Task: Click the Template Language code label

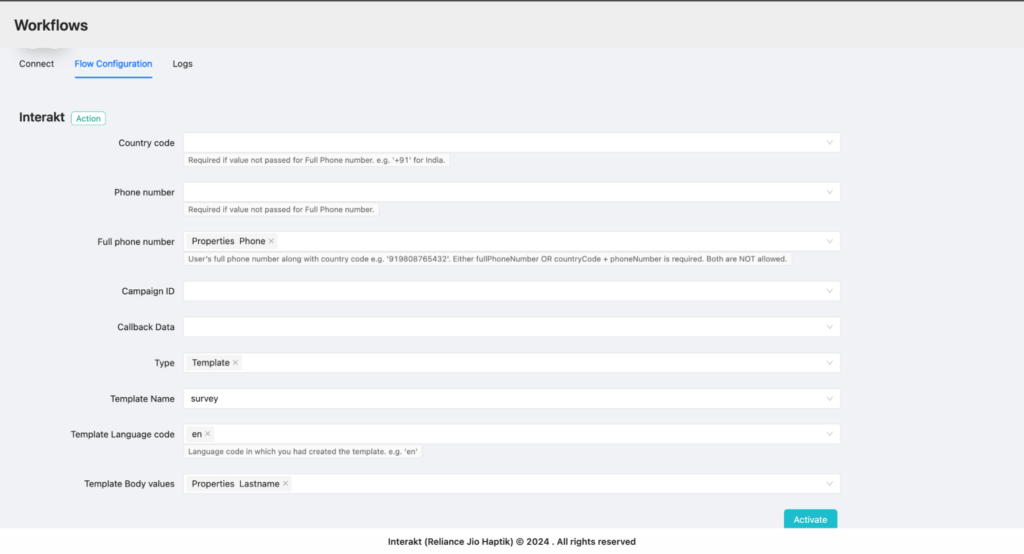Action: 123,434
